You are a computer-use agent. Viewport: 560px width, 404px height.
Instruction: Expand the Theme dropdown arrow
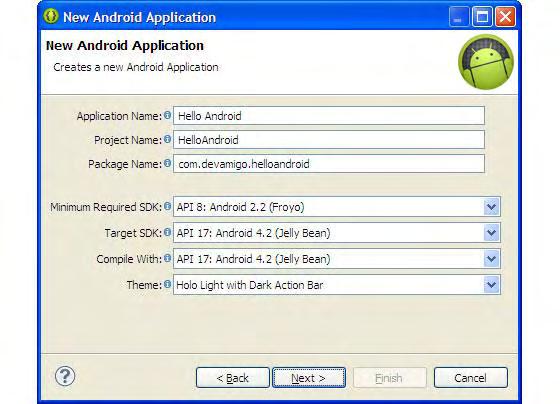coord(491,285)
